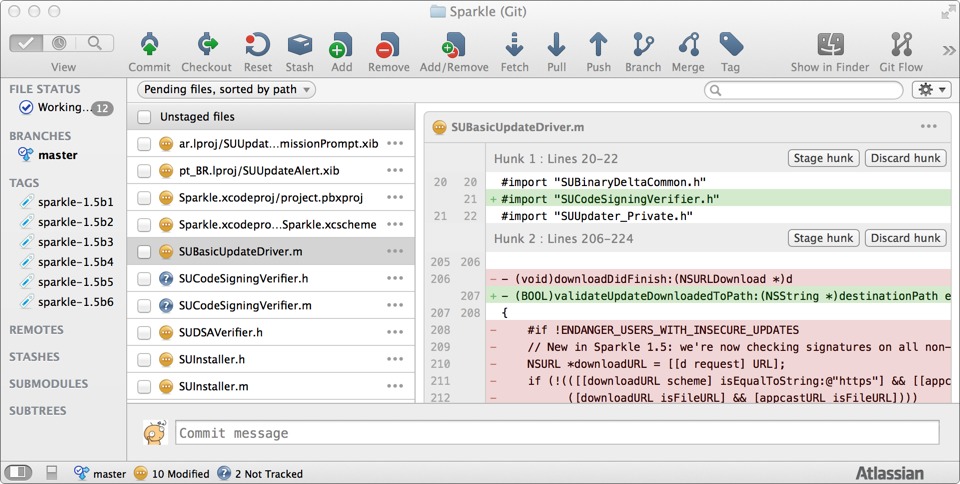Click master branch in status bar

[x=100, y=474]
